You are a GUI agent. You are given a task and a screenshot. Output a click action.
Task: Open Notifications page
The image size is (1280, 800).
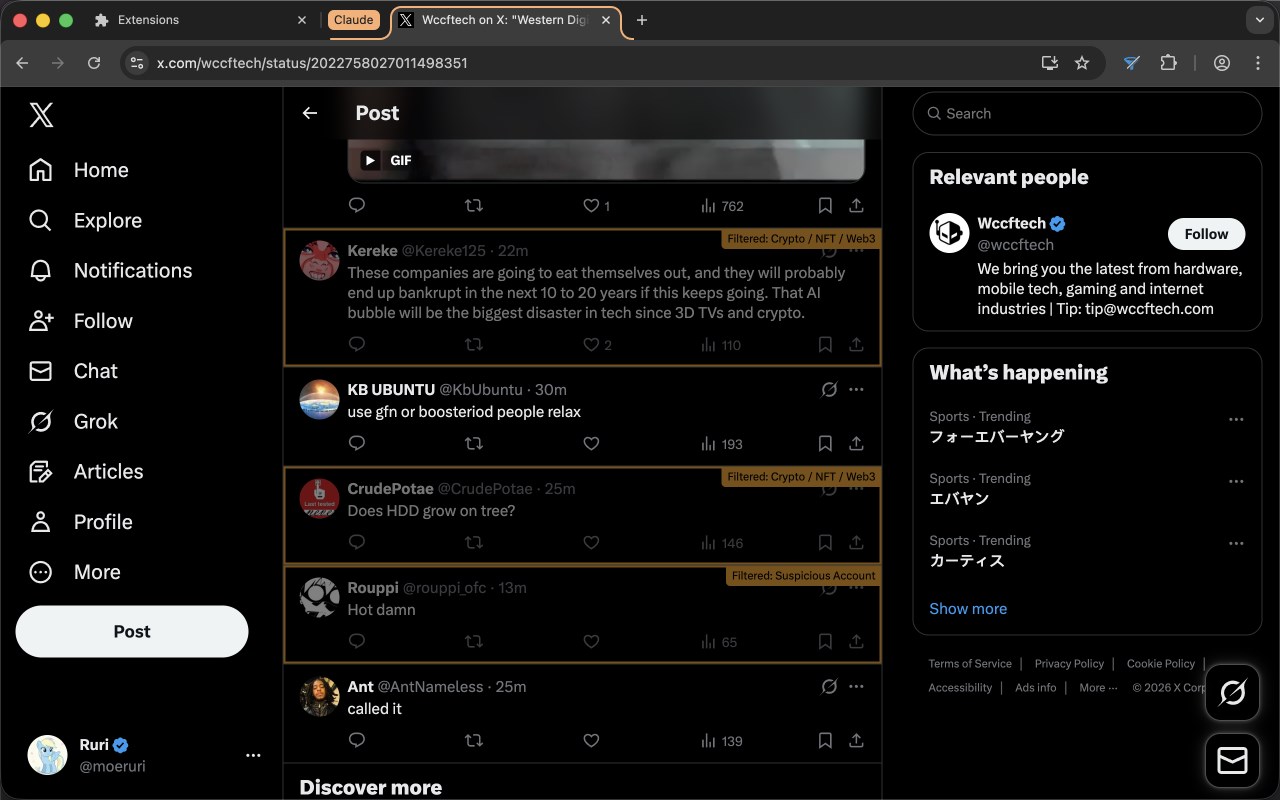[x=110, y=270]
